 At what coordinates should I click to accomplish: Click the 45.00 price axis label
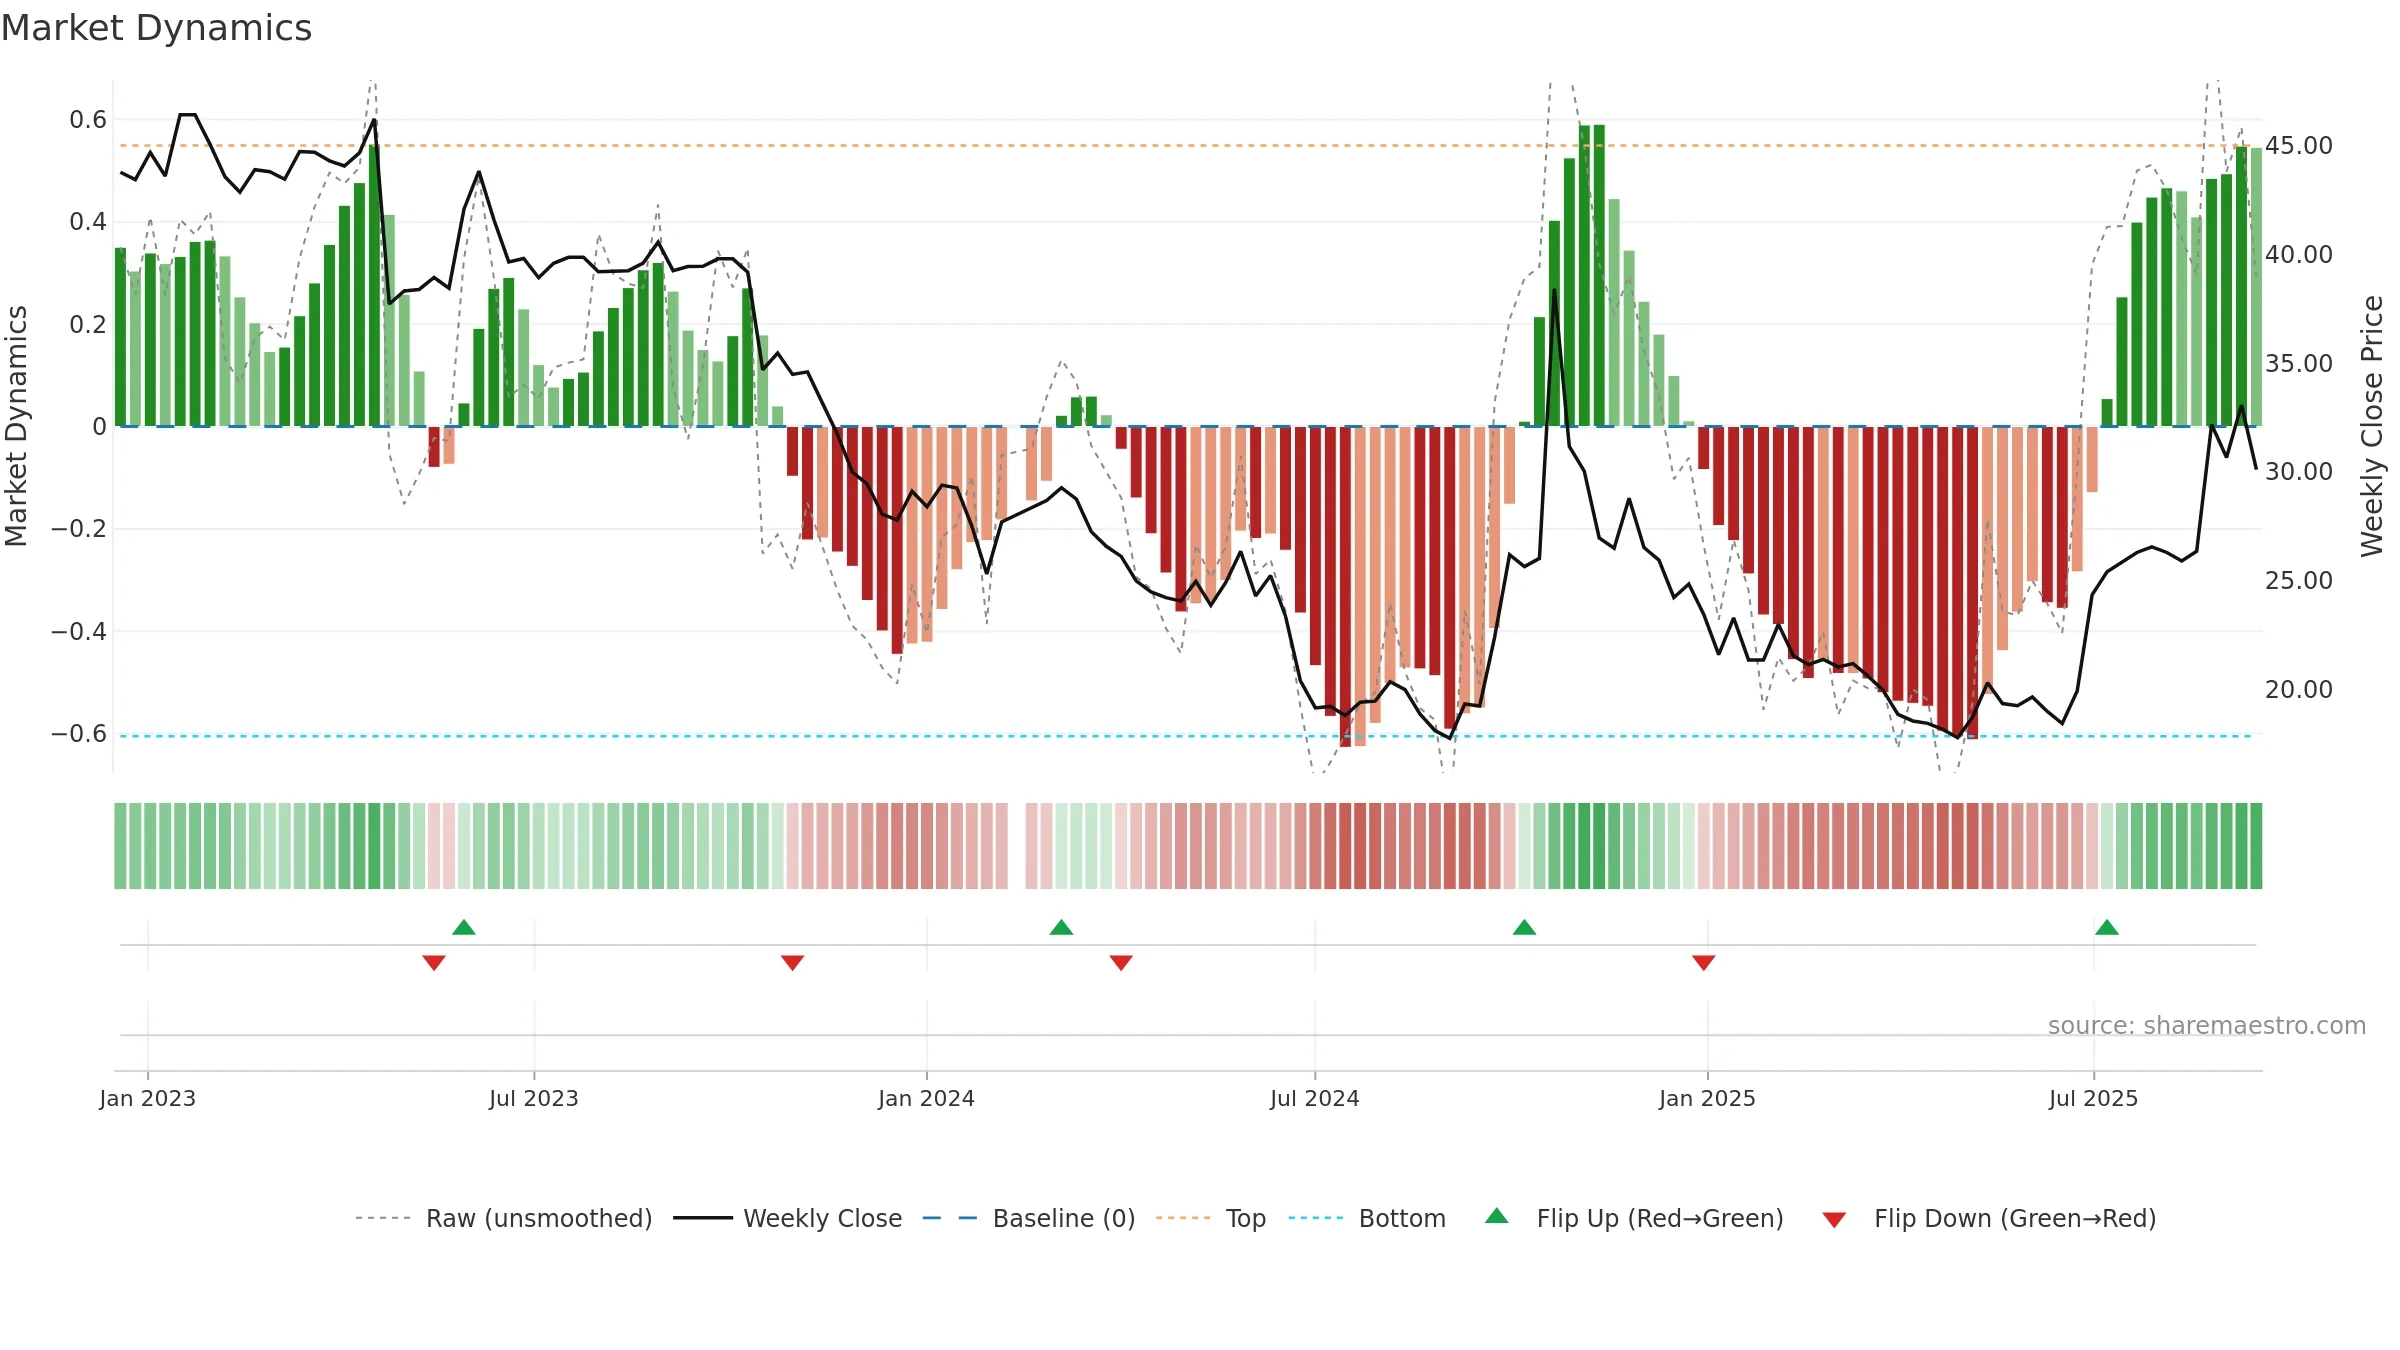click(x=2299, y=145)
